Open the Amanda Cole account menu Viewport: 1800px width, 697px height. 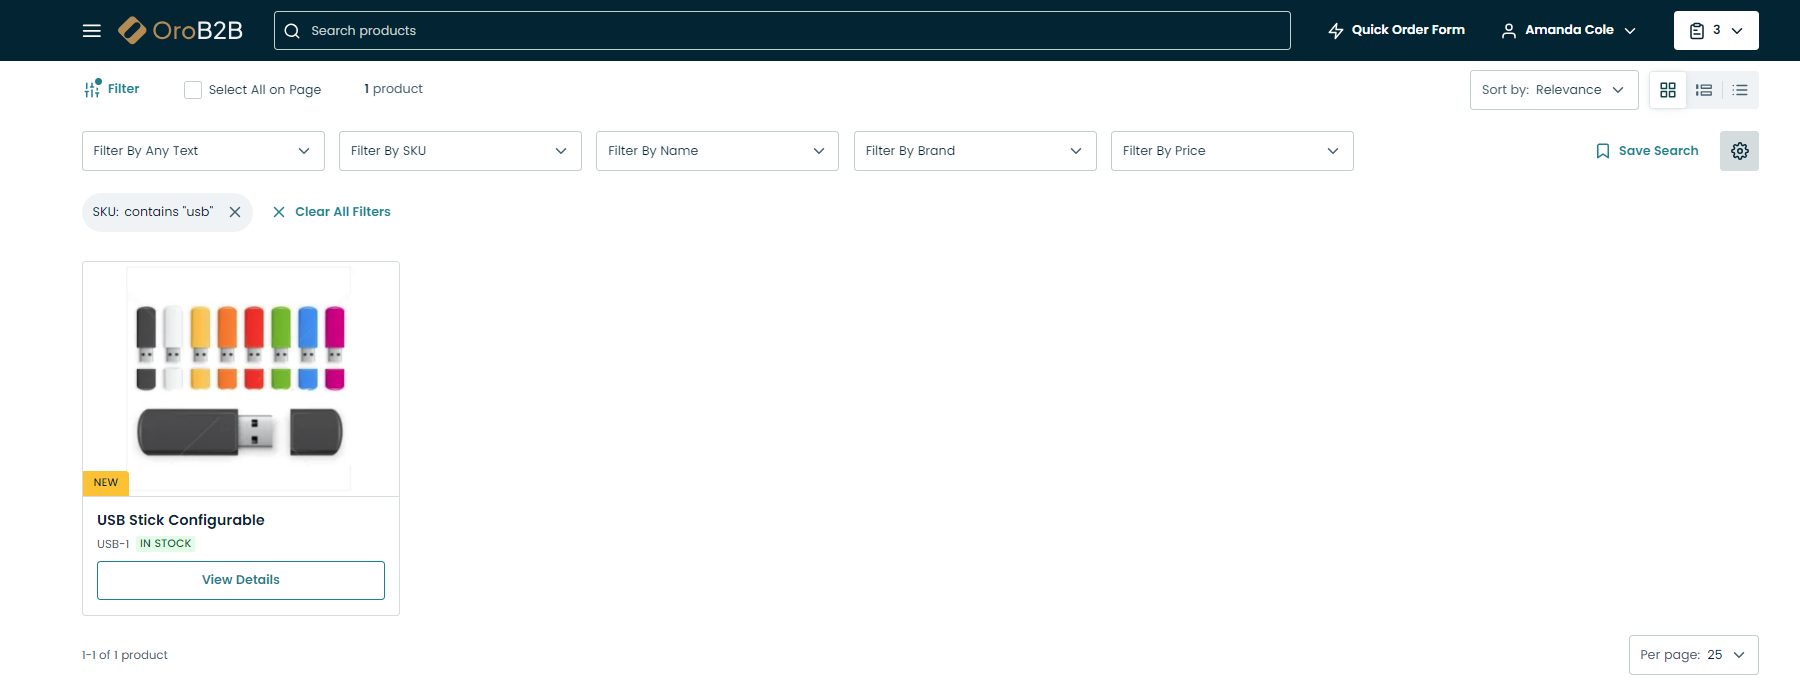1568,30
